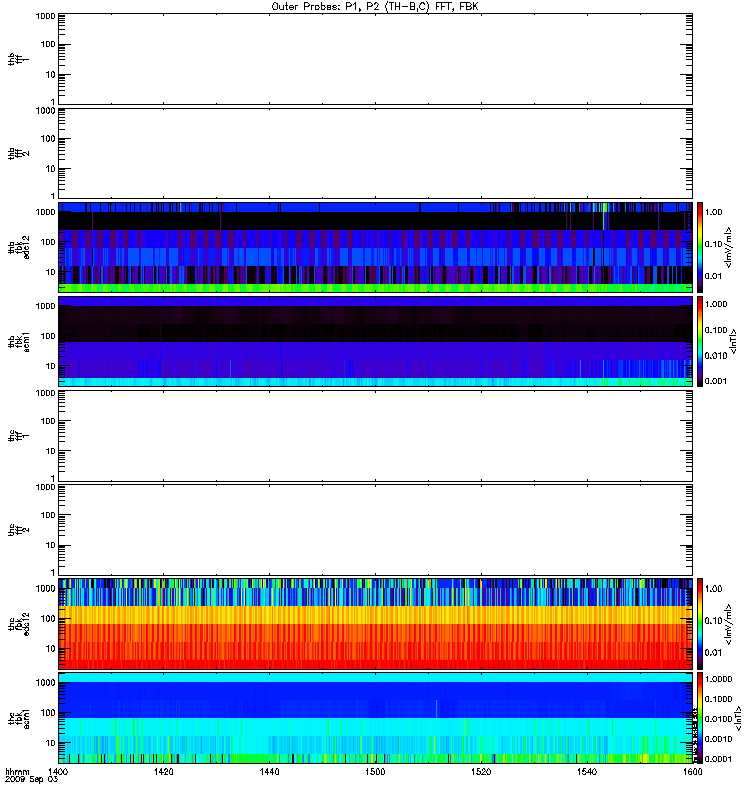
Task: Click the 'hhmm' axis unit label
Action: pos(17,771)
